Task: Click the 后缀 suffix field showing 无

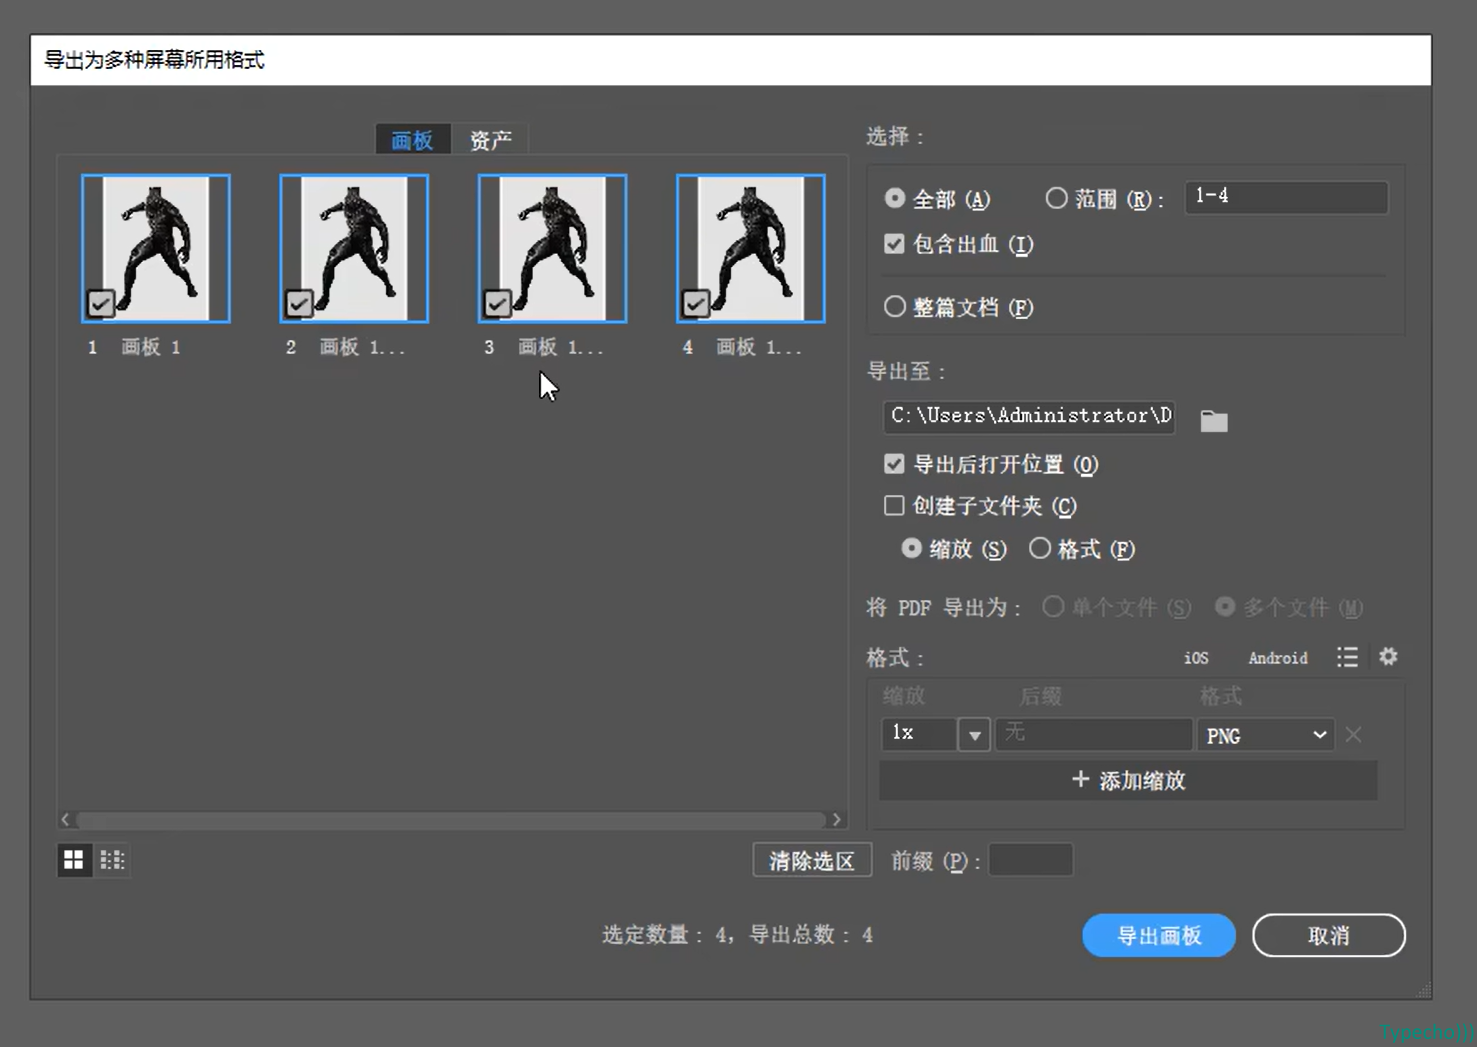Action: coord(1093,734)
